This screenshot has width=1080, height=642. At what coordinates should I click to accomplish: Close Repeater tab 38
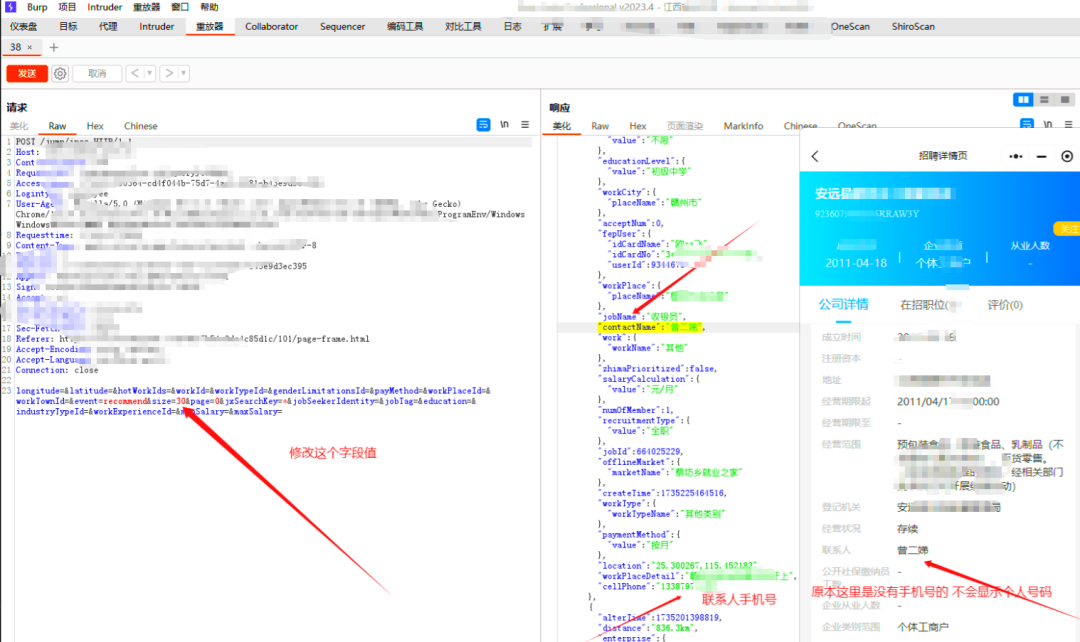pos(30,48)
